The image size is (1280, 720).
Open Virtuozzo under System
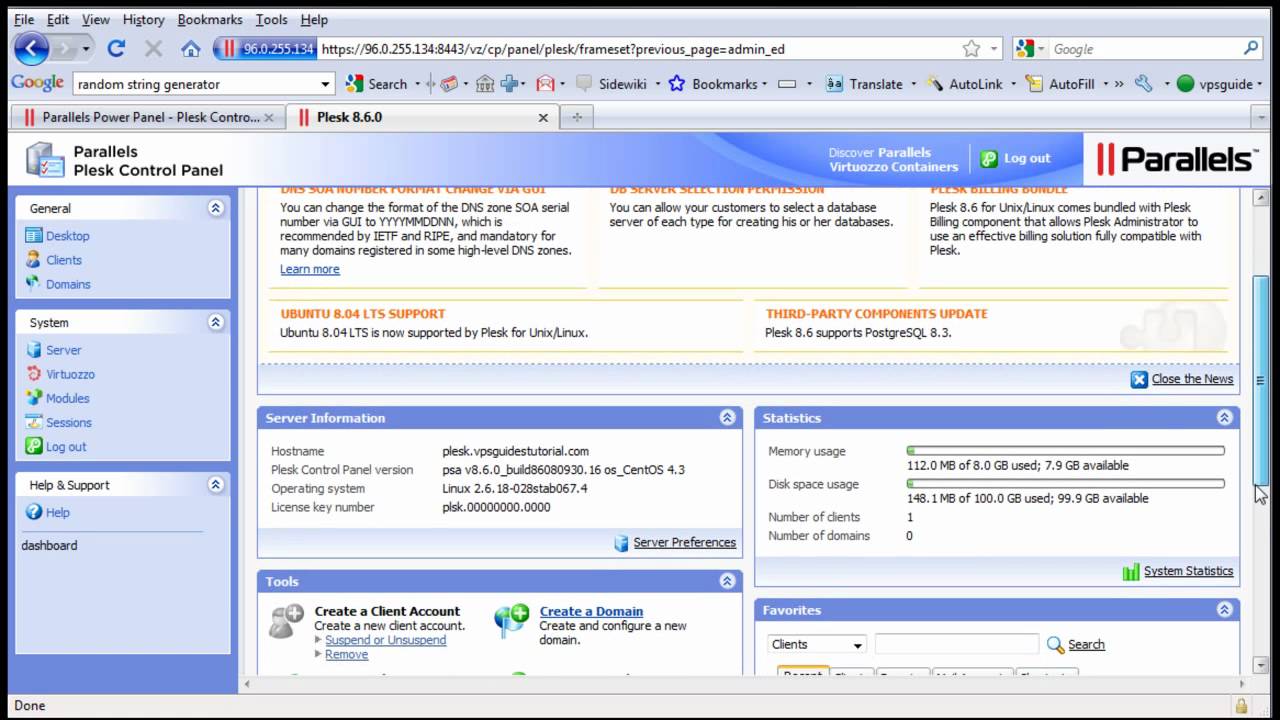click(70, 374)
